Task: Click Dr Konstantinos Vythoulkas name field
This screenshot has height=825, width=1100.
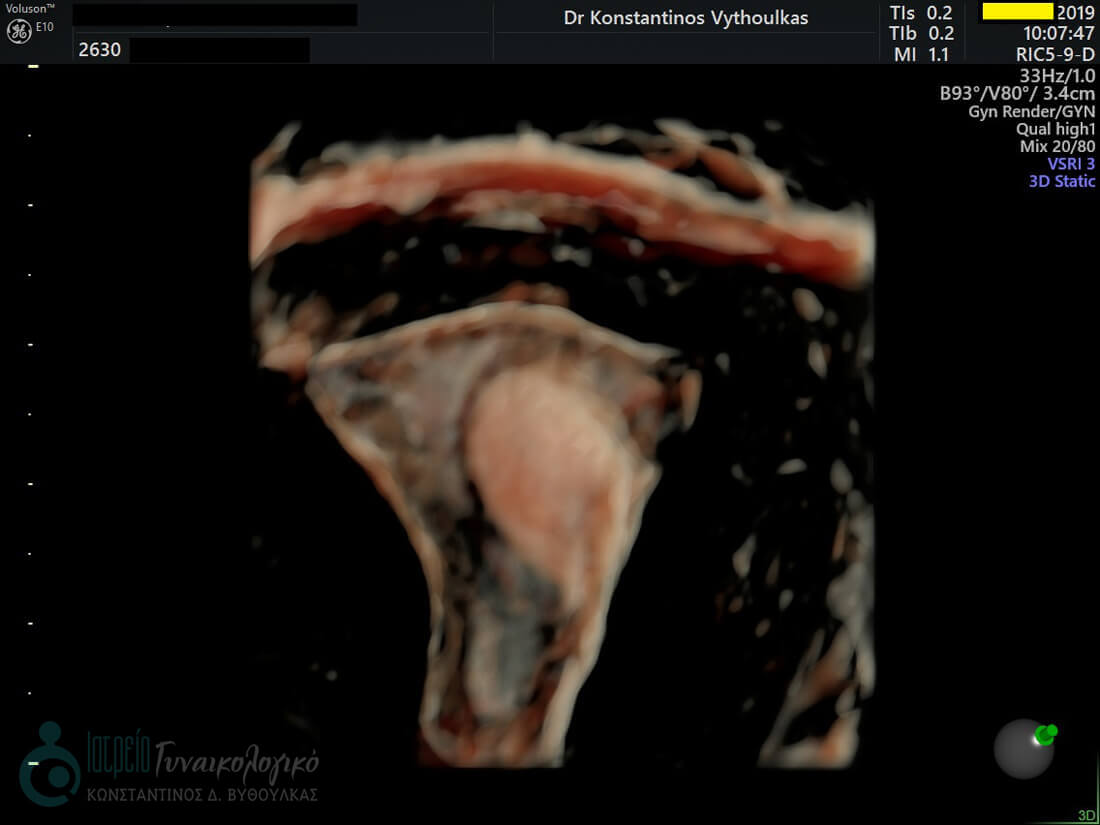Action: coord(686,18)
